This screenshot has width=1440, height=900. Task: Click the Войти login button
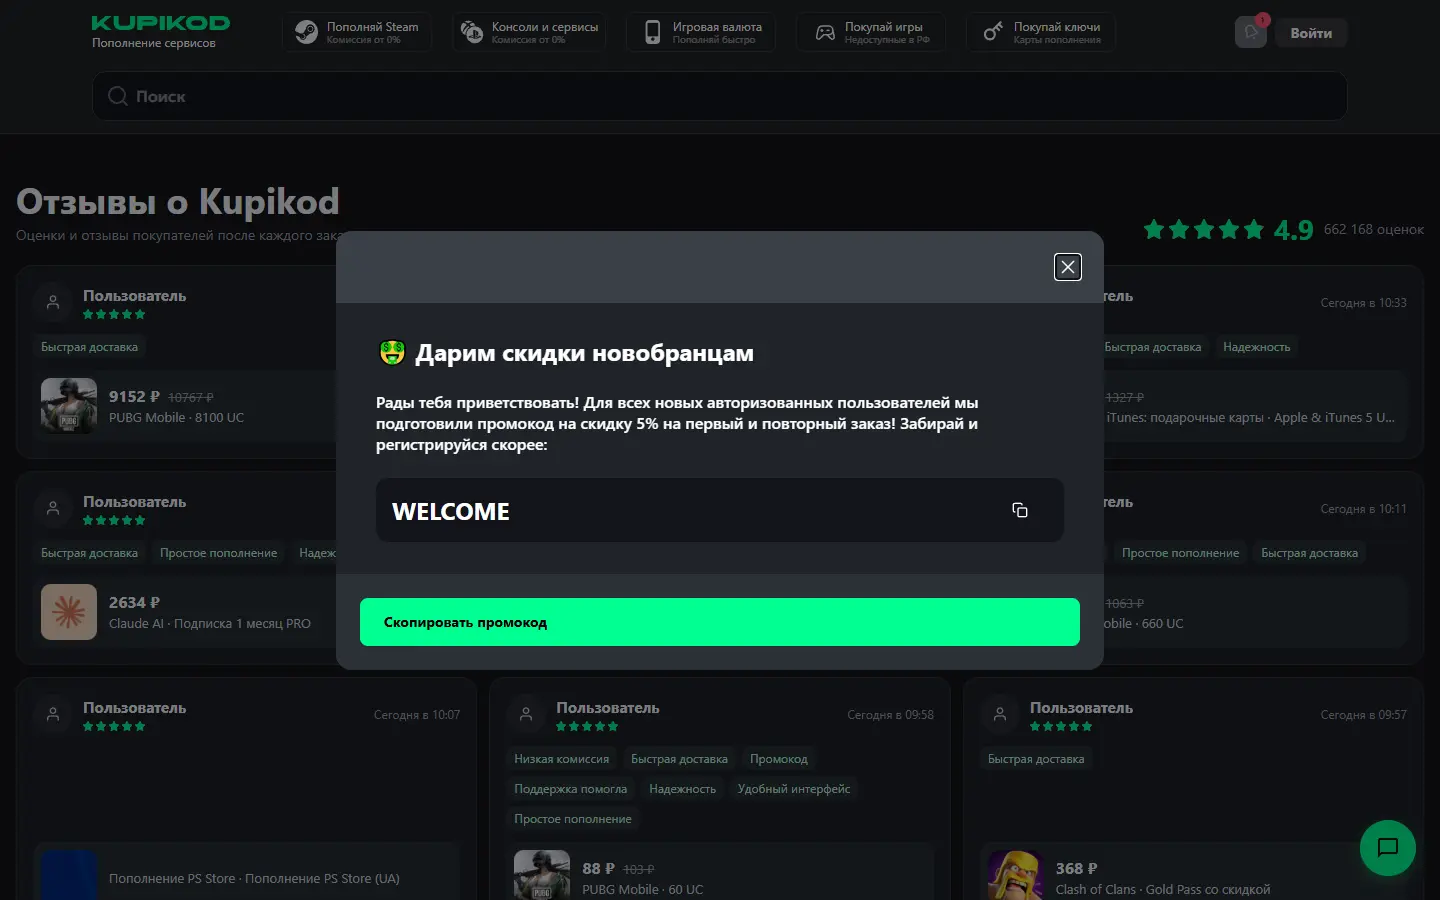coord(1311,33)
